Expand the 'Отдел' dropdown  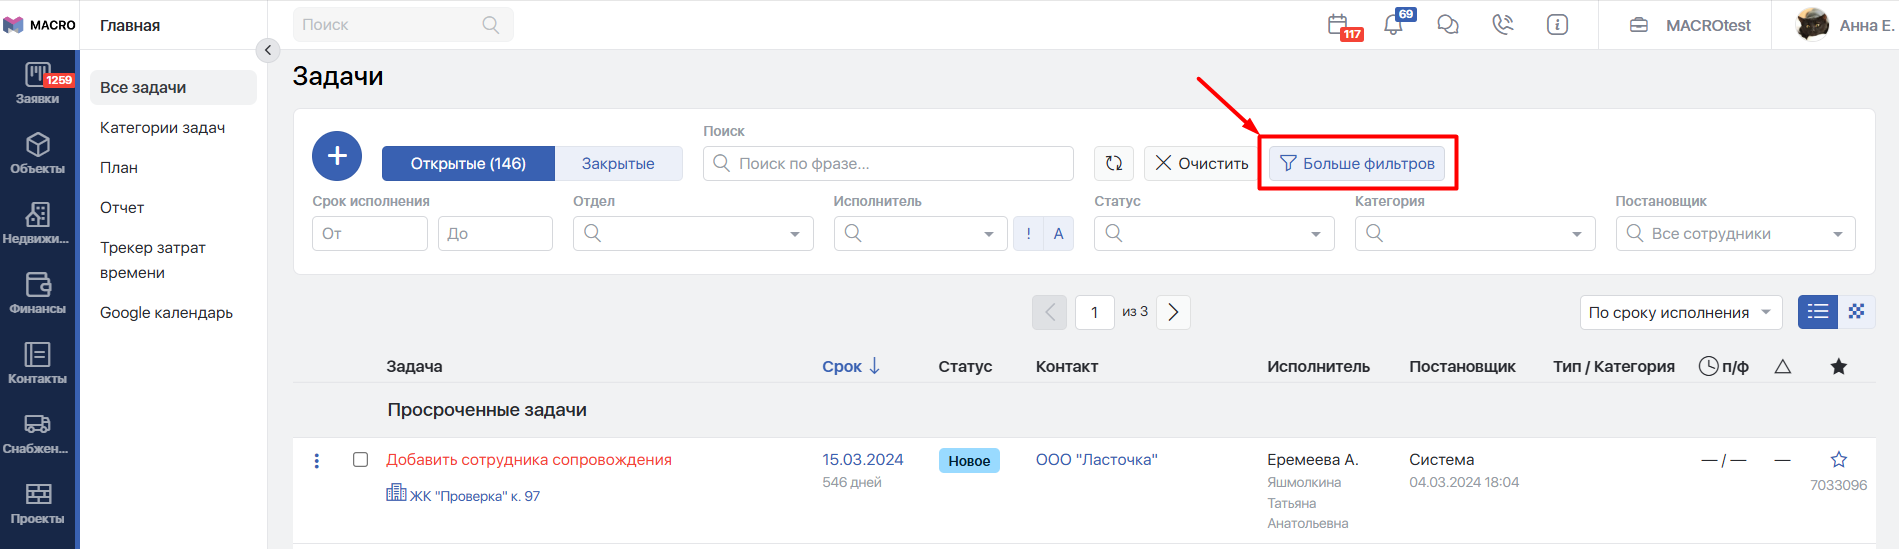click(x=692, y=234)
